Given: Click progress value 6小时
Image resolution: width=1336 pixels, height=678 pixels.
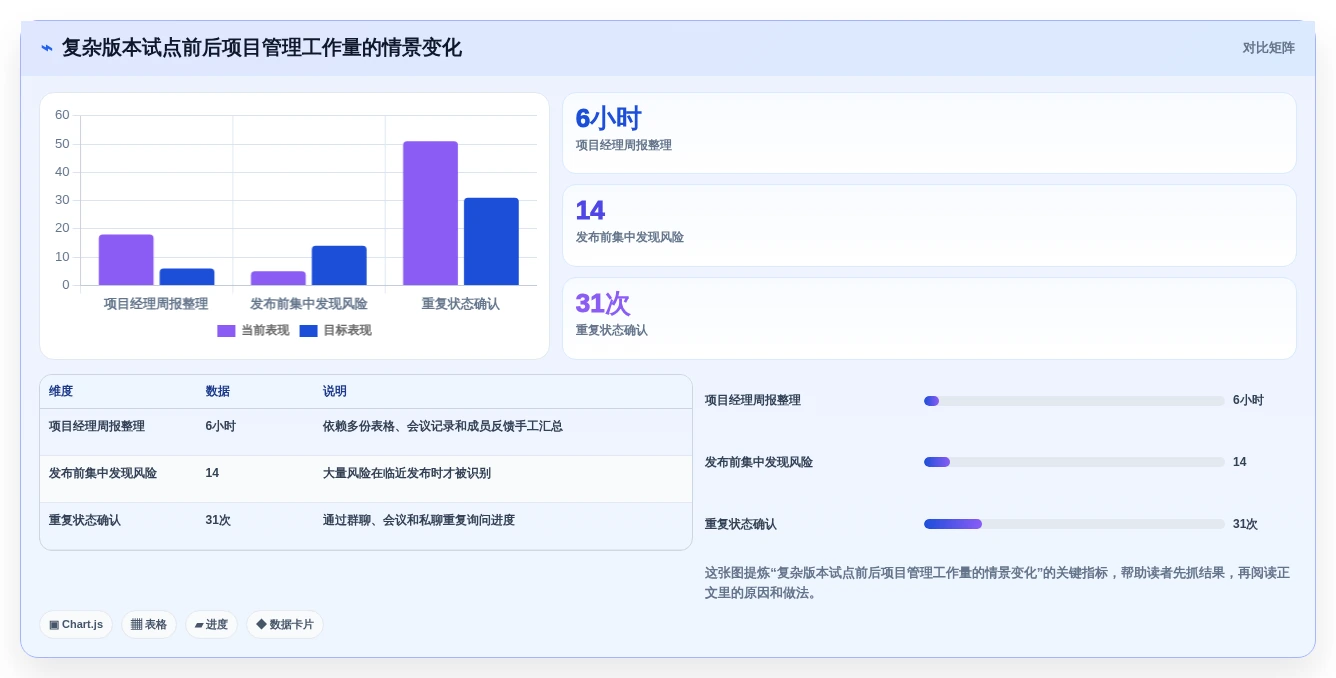Looking at the screenshot, I should click(1248, 400).
